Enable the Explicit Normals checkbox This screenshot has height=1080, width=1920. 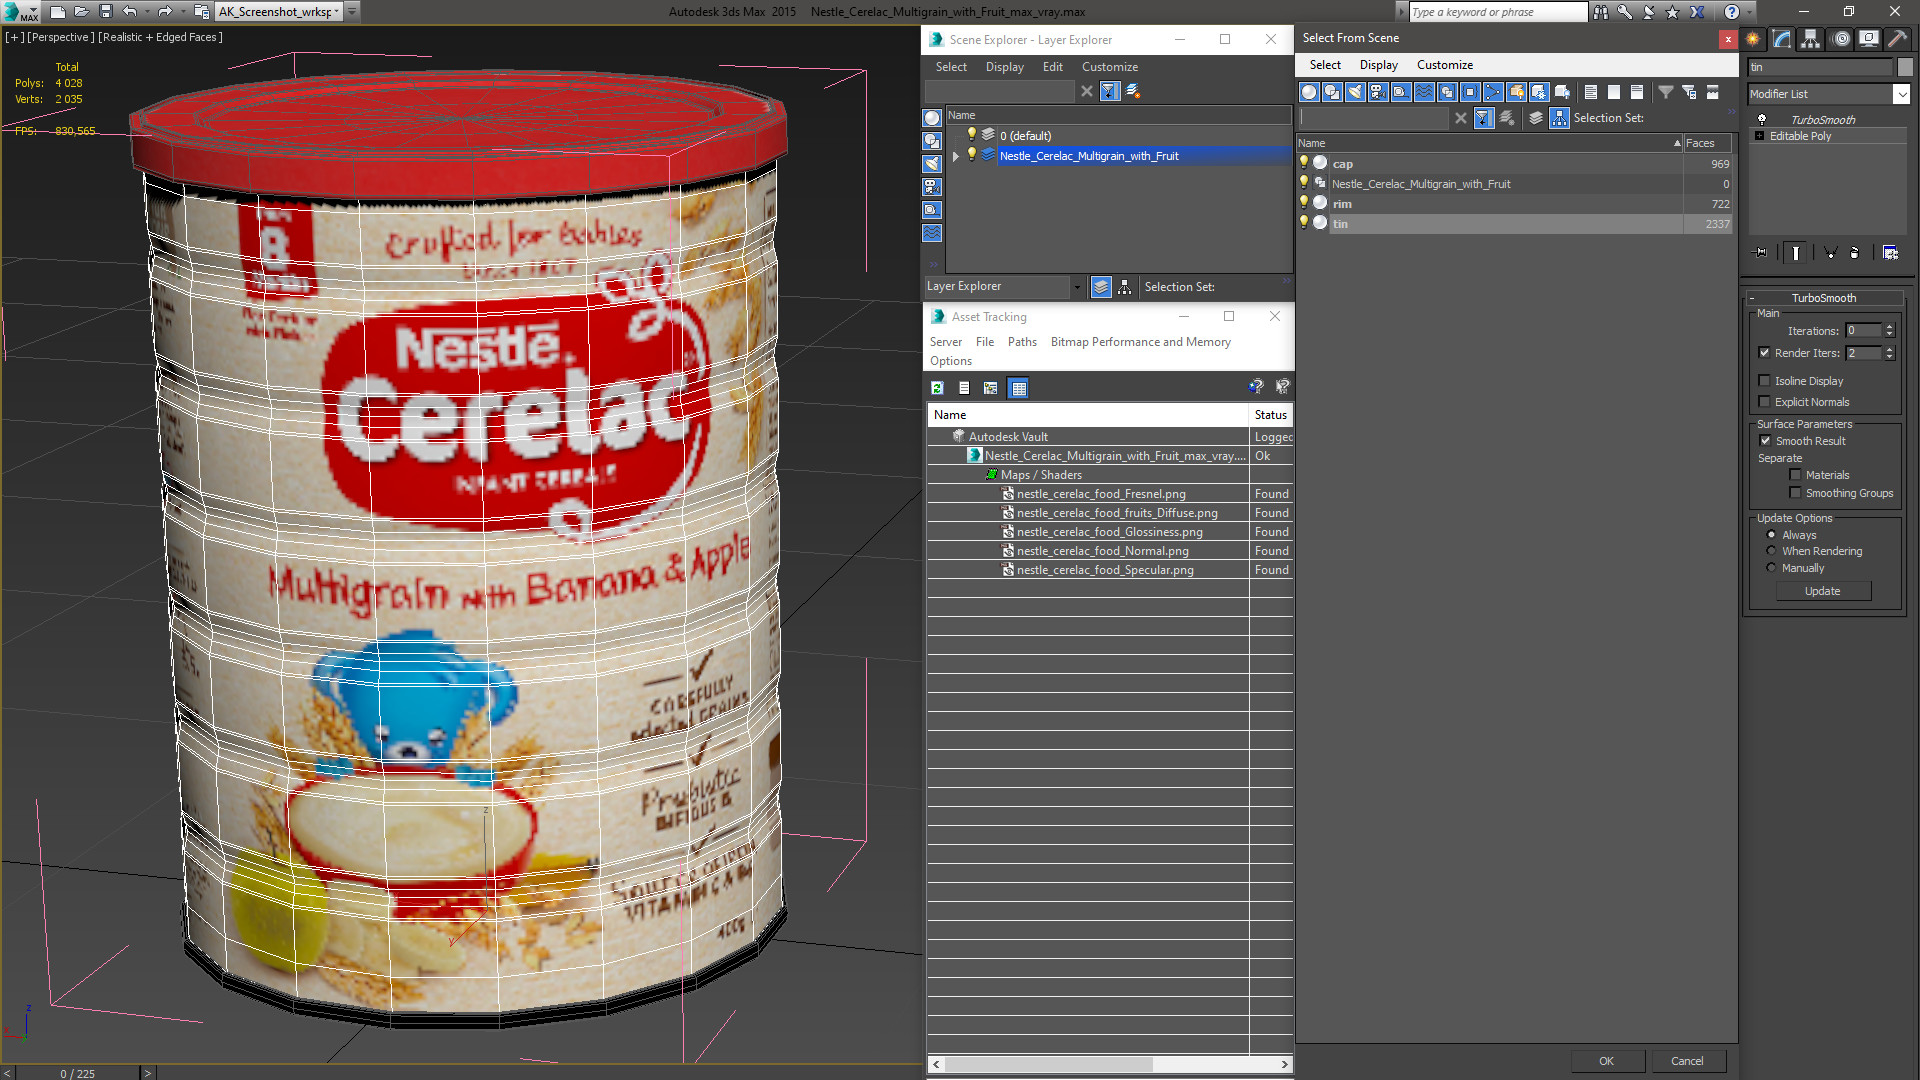tap(1764, 402)
